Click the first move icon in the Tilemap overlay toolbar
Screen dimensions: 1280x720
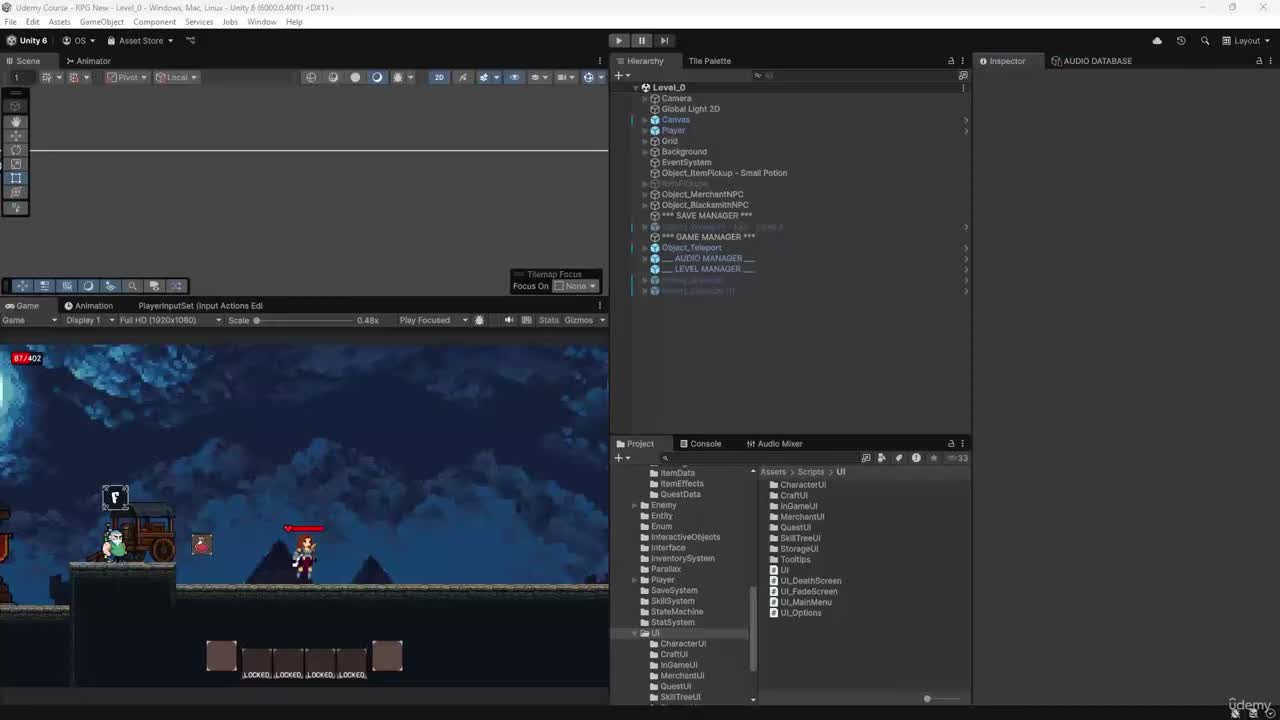pyautogui.click(x=22, y=286)
